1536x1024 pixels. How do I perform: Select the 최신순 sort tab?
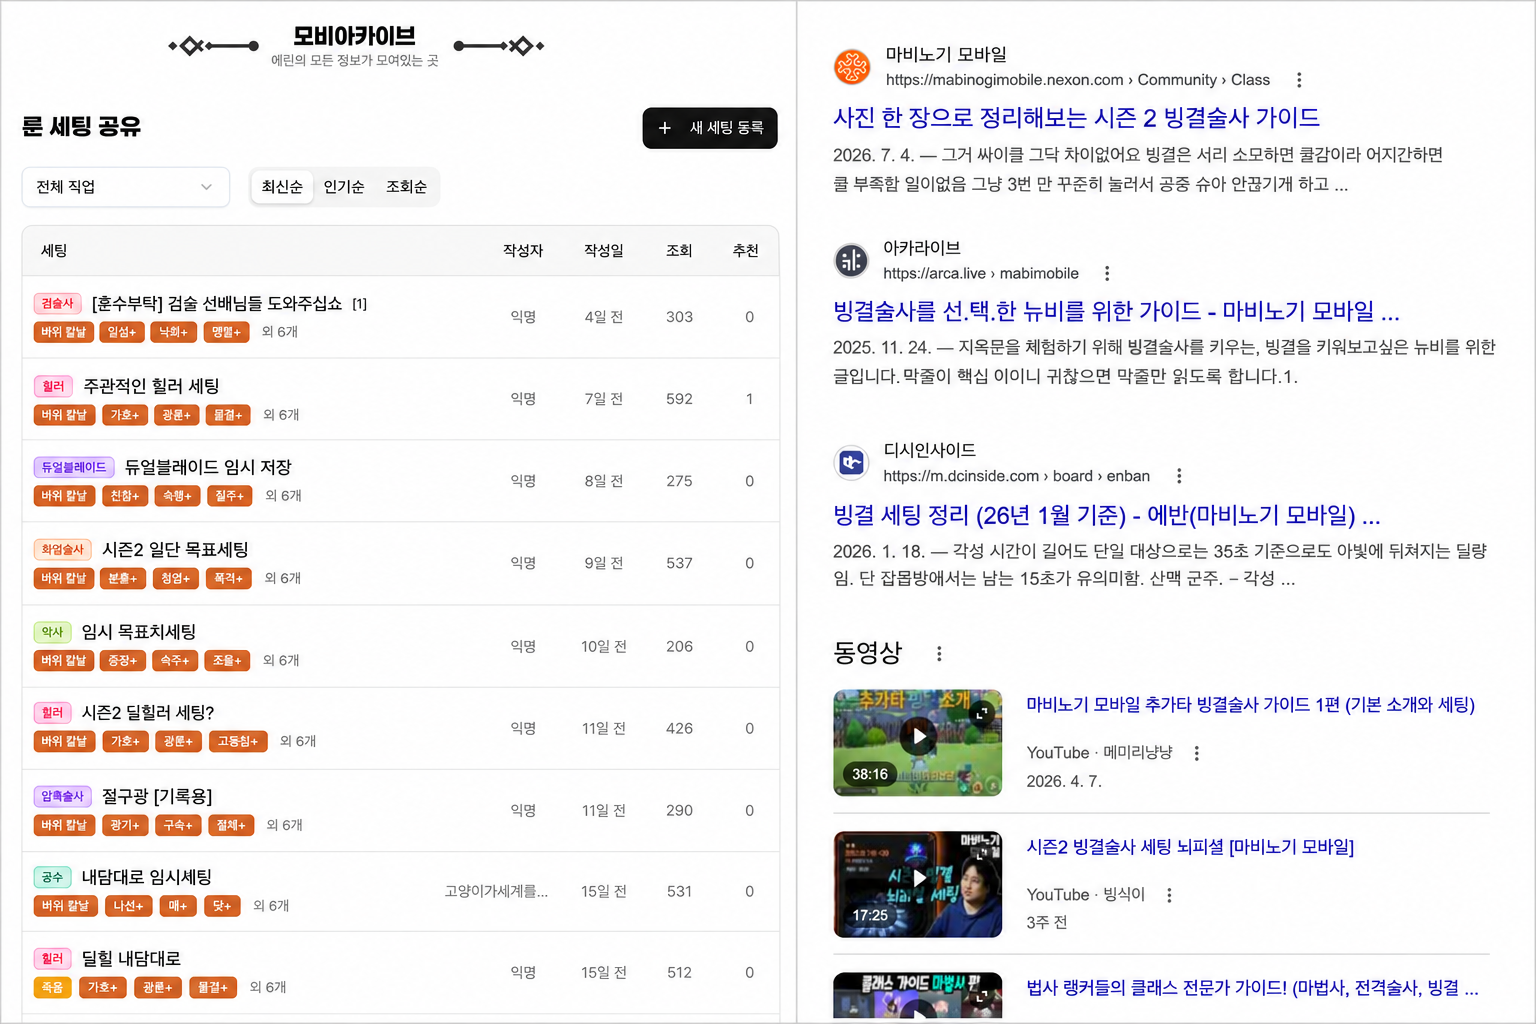tap(282, 187)
